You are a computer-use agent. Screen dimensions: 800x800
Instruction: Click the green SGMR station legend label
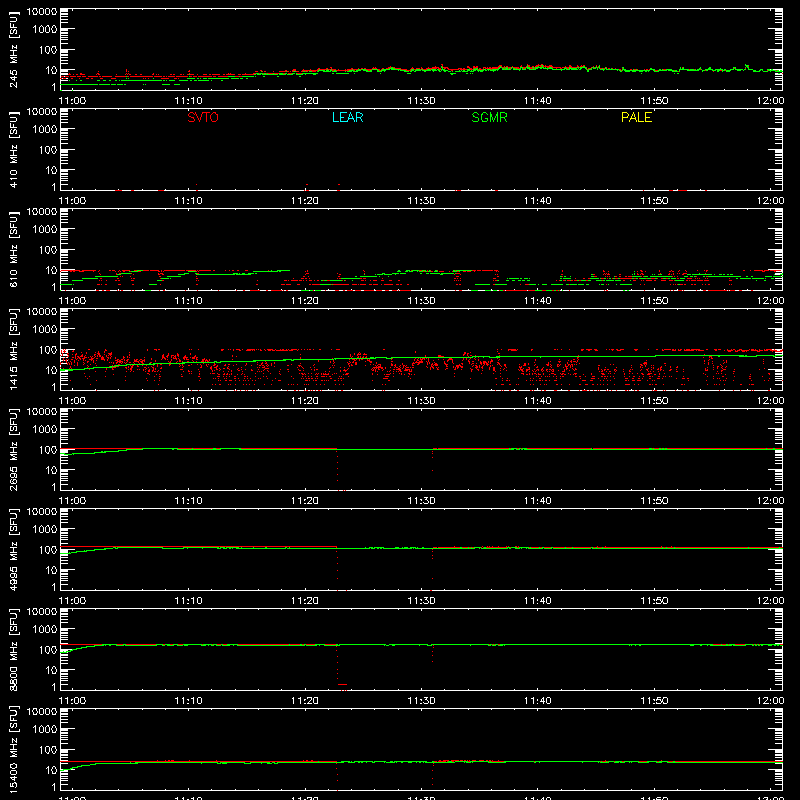489,117
